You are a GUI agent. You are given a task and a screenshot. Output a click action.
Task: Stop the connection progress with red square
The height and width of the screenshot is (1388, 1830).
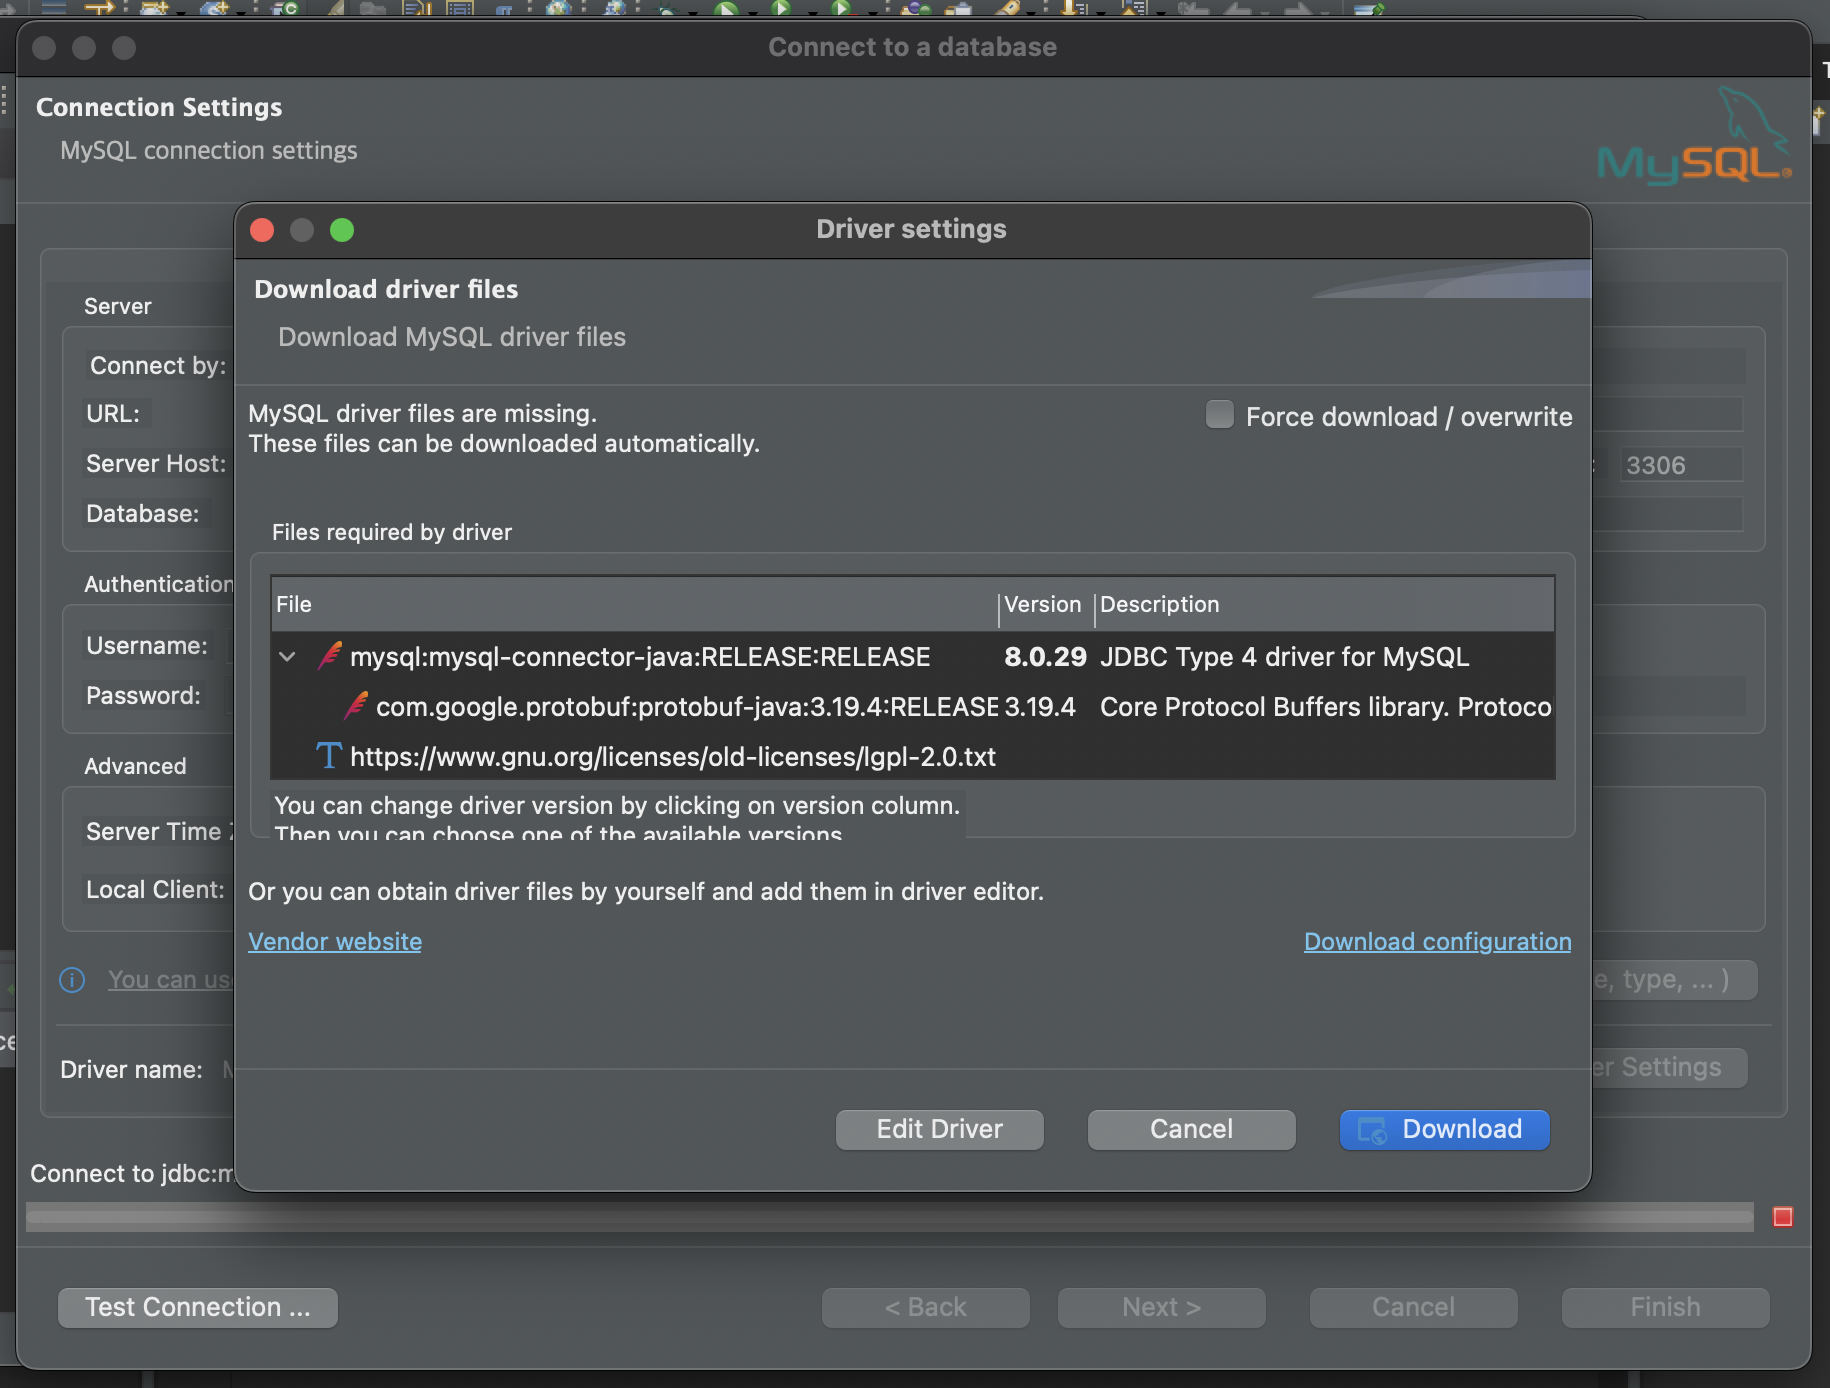pyautogui.click(x=1782, y=1217)
